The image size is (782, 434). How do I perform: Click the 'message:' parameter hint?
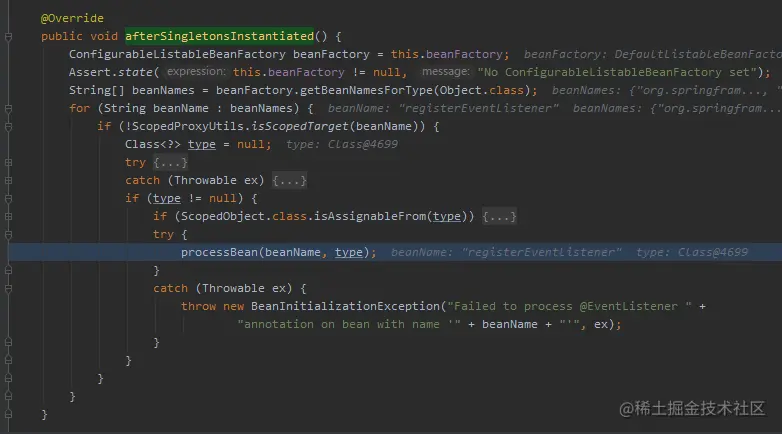click(x=446, y=72)
